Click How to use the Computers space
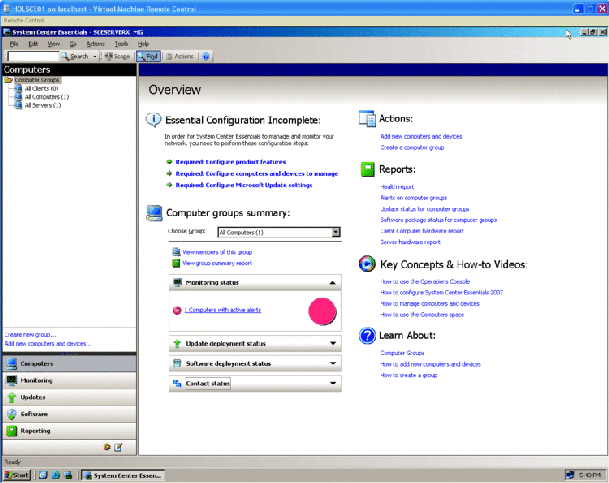Image resolution: width=609 pixels, height=483 pixels. tap(422, 314)
